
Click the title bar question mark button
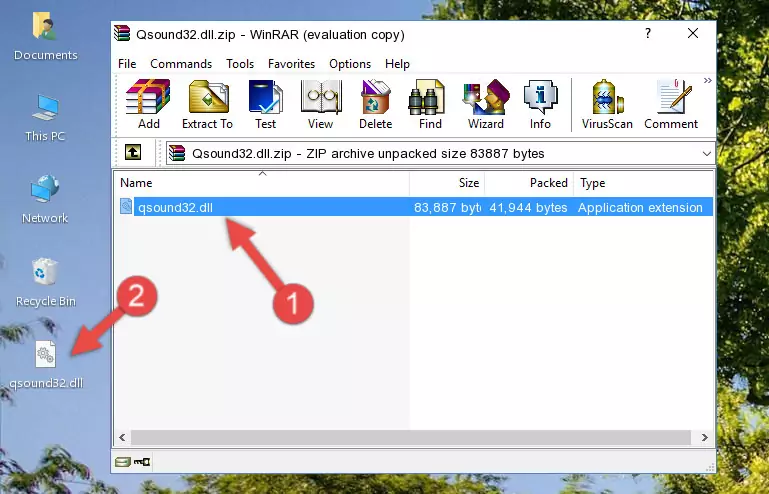tap(648, 33)
